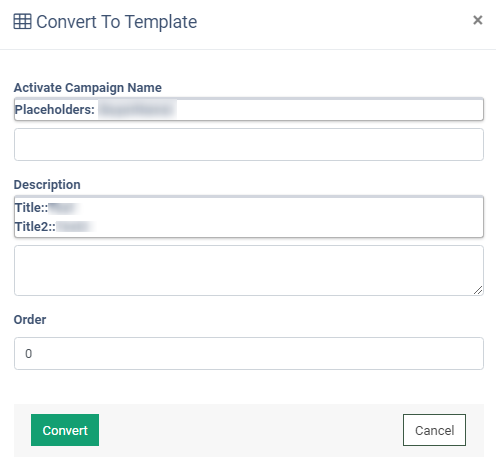Image resolution: width=496 pixels, height=467 pixels.
Task: Click the blurred value beside Placeholders:
Action: [137, 110]
